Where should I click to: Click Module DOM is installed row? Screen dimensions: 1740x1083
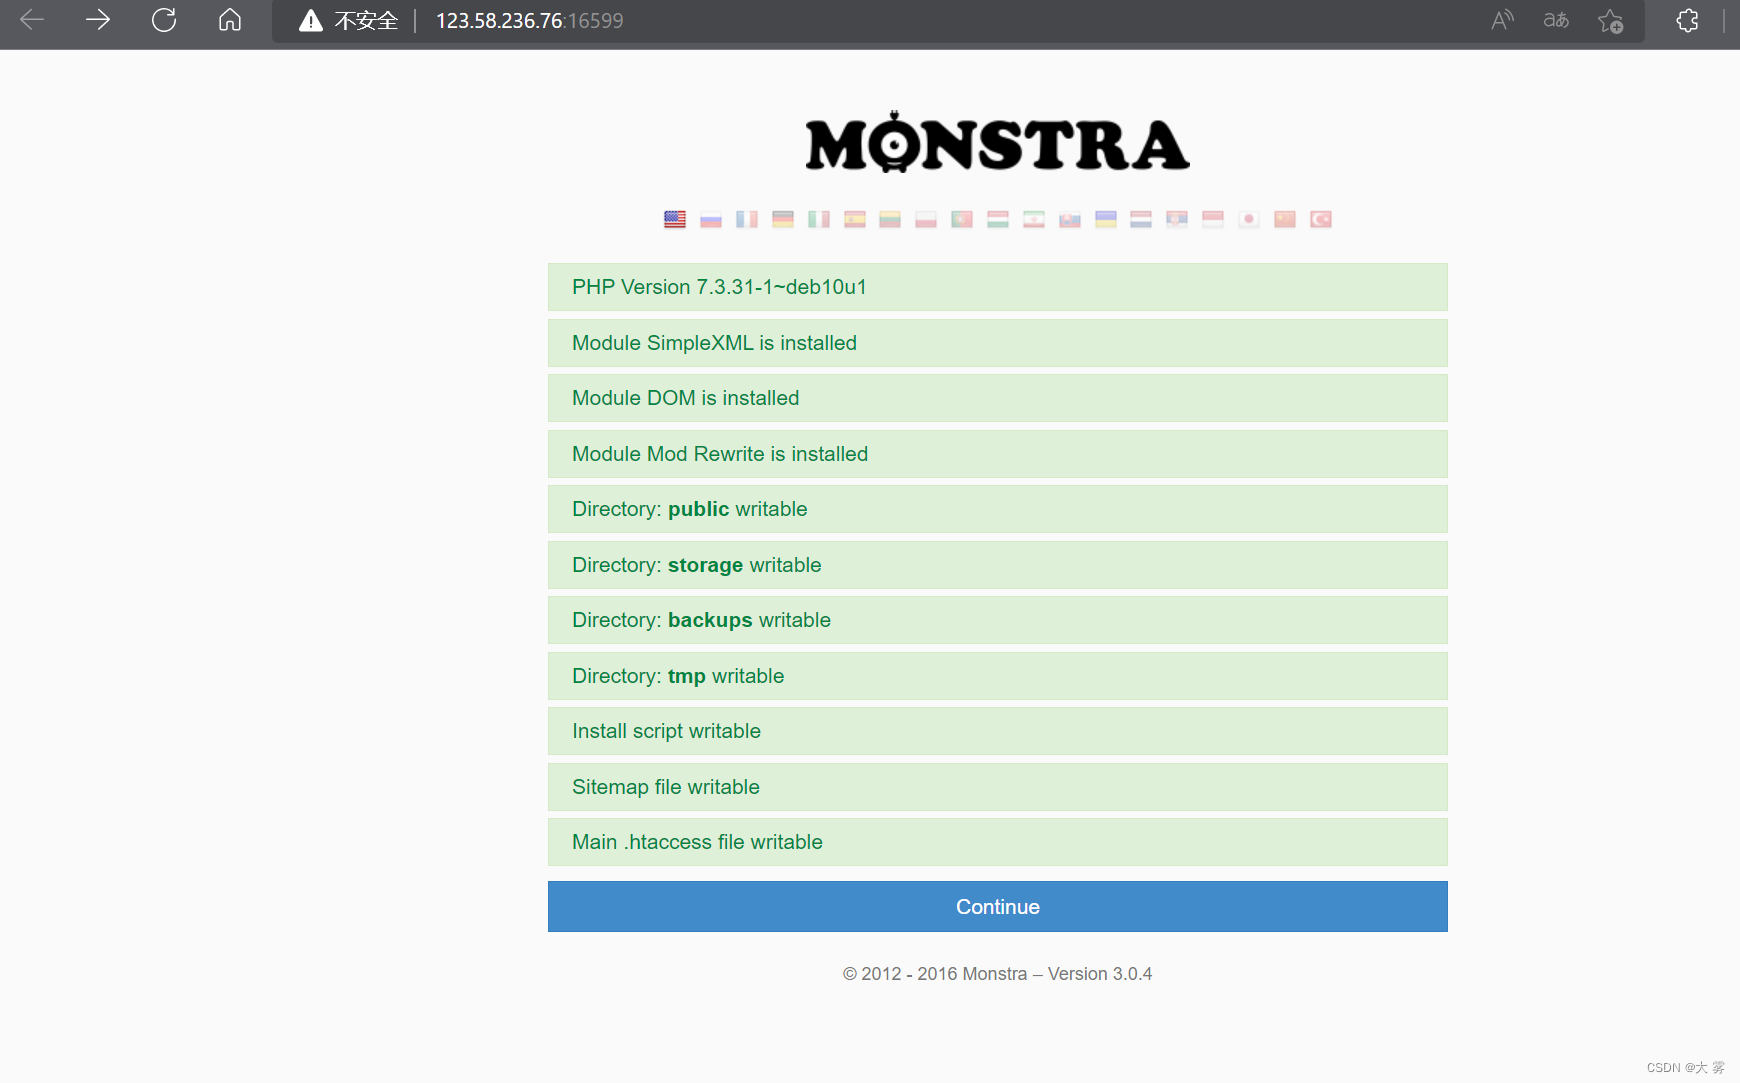tap(998, 398)
